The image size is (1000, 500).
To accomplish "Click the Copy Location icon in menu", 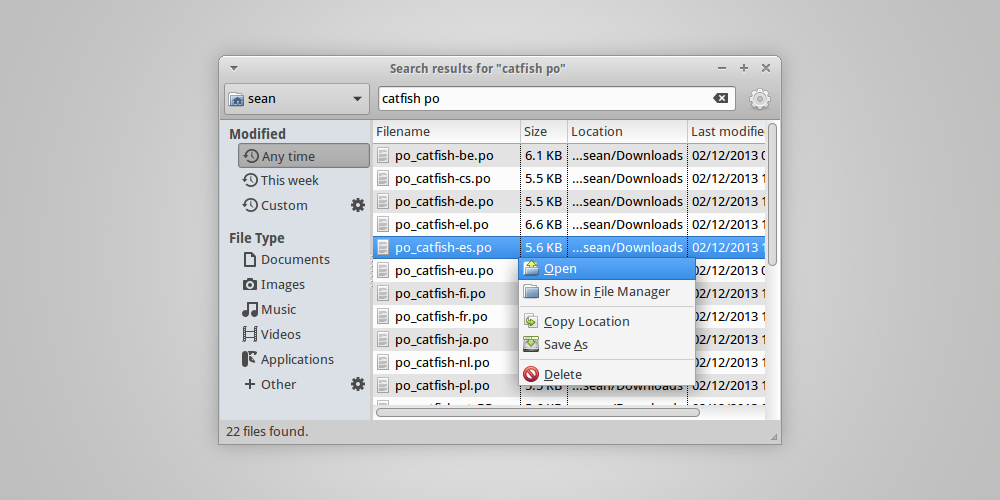I will [531, 321].
